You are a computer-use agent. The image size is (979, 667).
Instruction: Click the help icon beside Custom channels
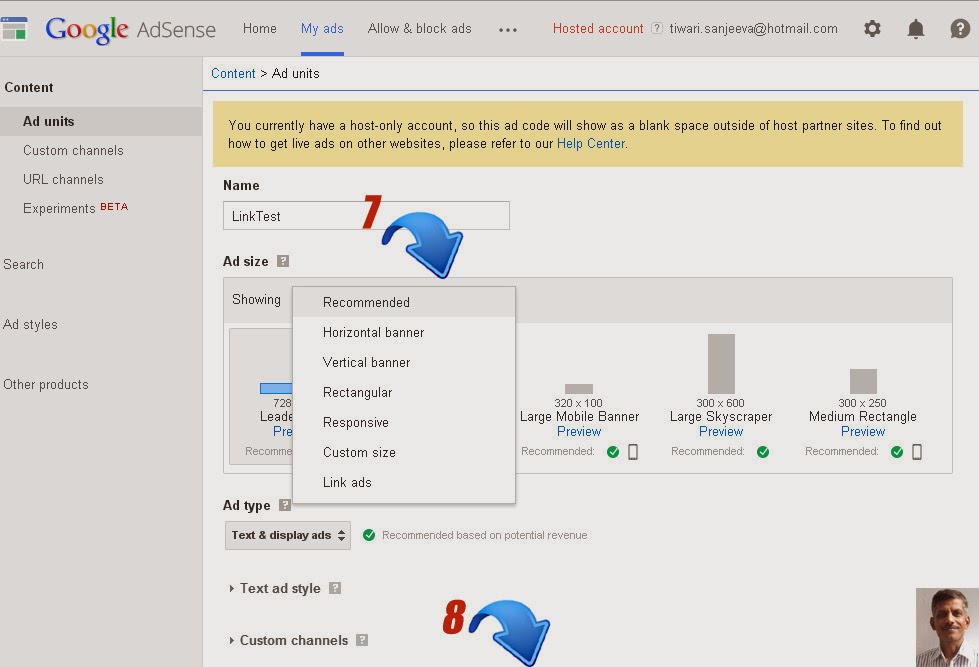point(362,640)
